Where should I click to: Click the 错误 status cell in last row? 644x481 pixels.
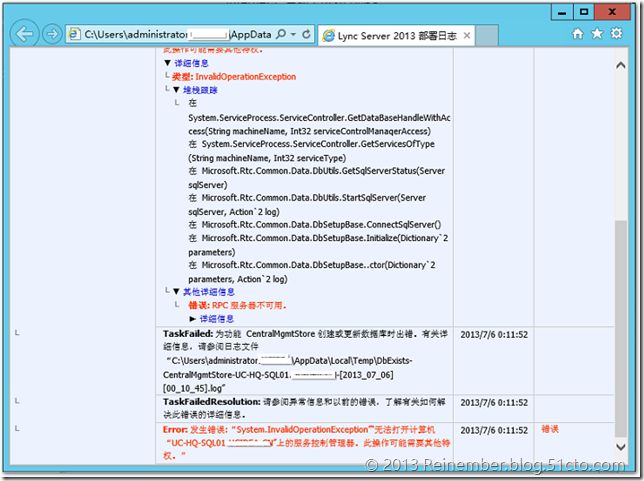550,429
